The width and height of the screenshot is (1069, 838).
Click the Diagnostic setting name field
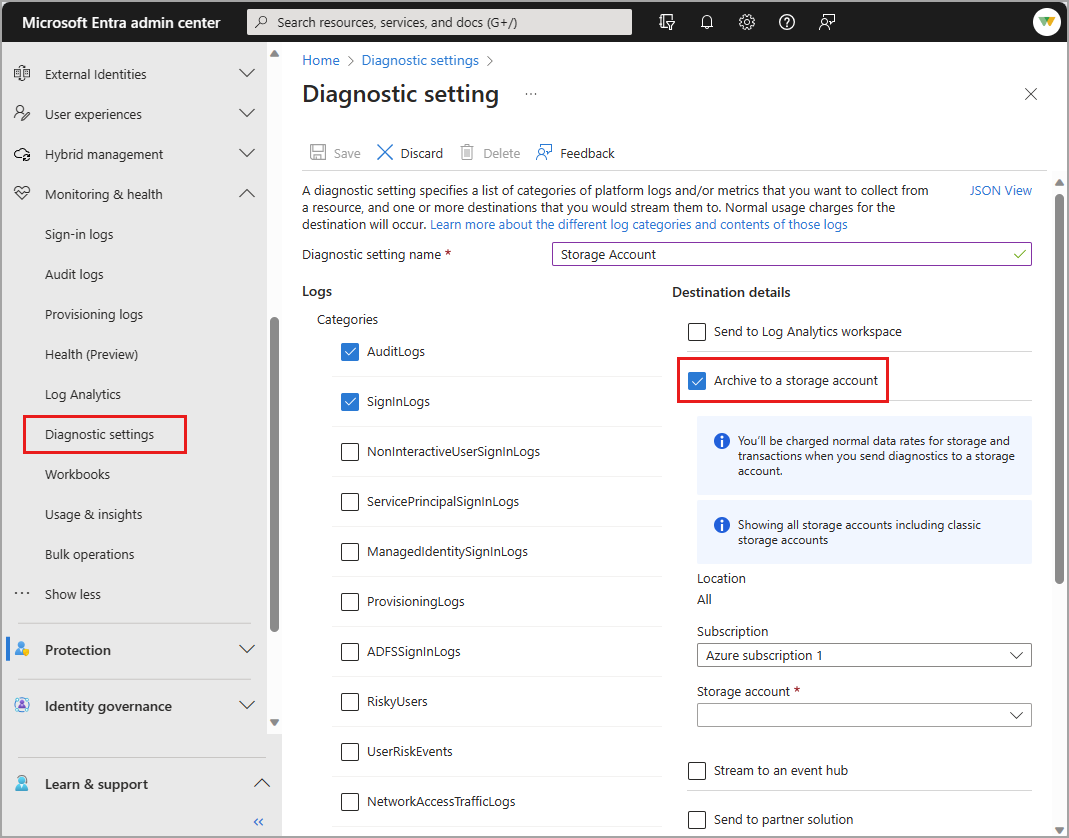pos(790,255)
